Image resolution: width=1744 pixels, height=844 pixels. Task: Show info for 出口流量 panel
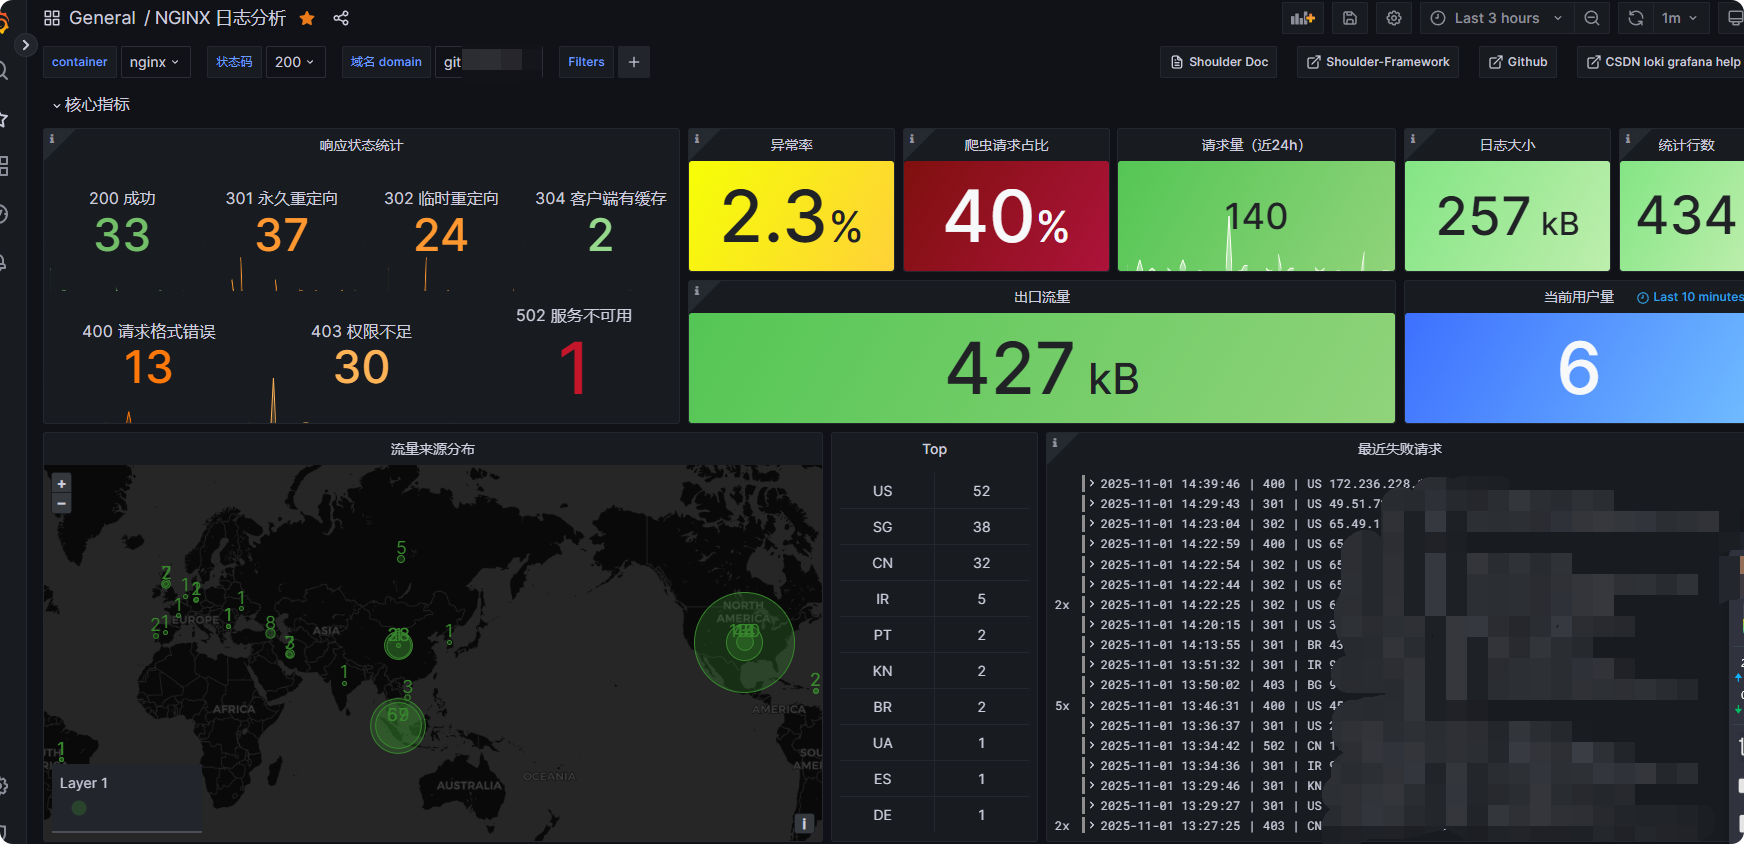click(x=697, y=291)
